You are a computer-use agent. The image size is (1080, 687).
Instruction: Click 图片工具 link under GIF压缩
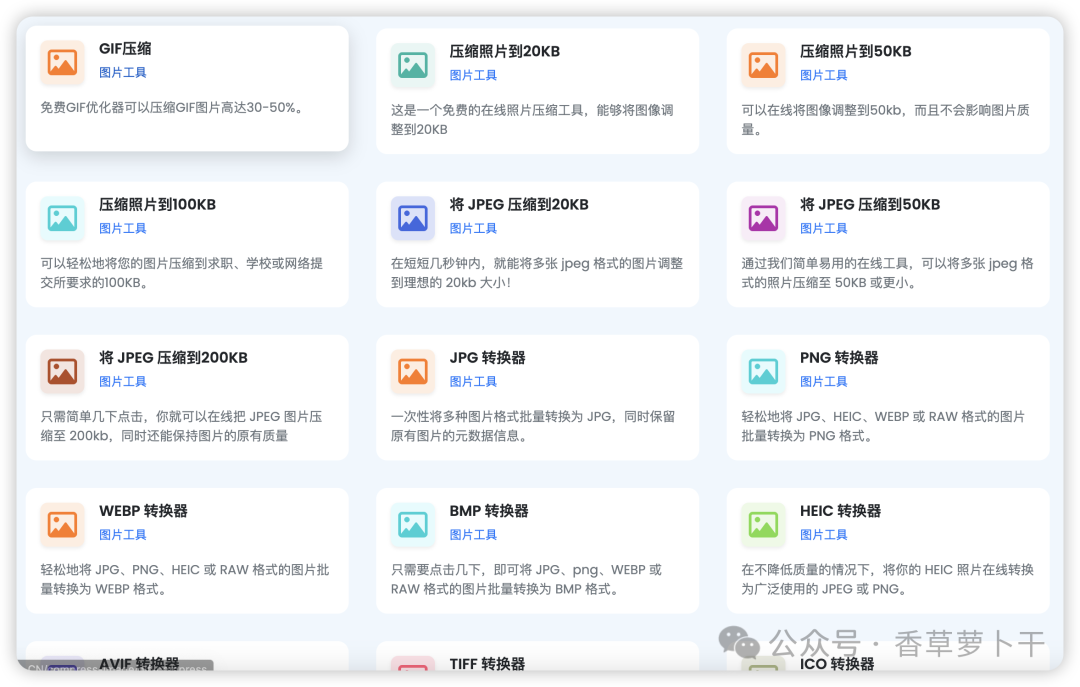123,71
